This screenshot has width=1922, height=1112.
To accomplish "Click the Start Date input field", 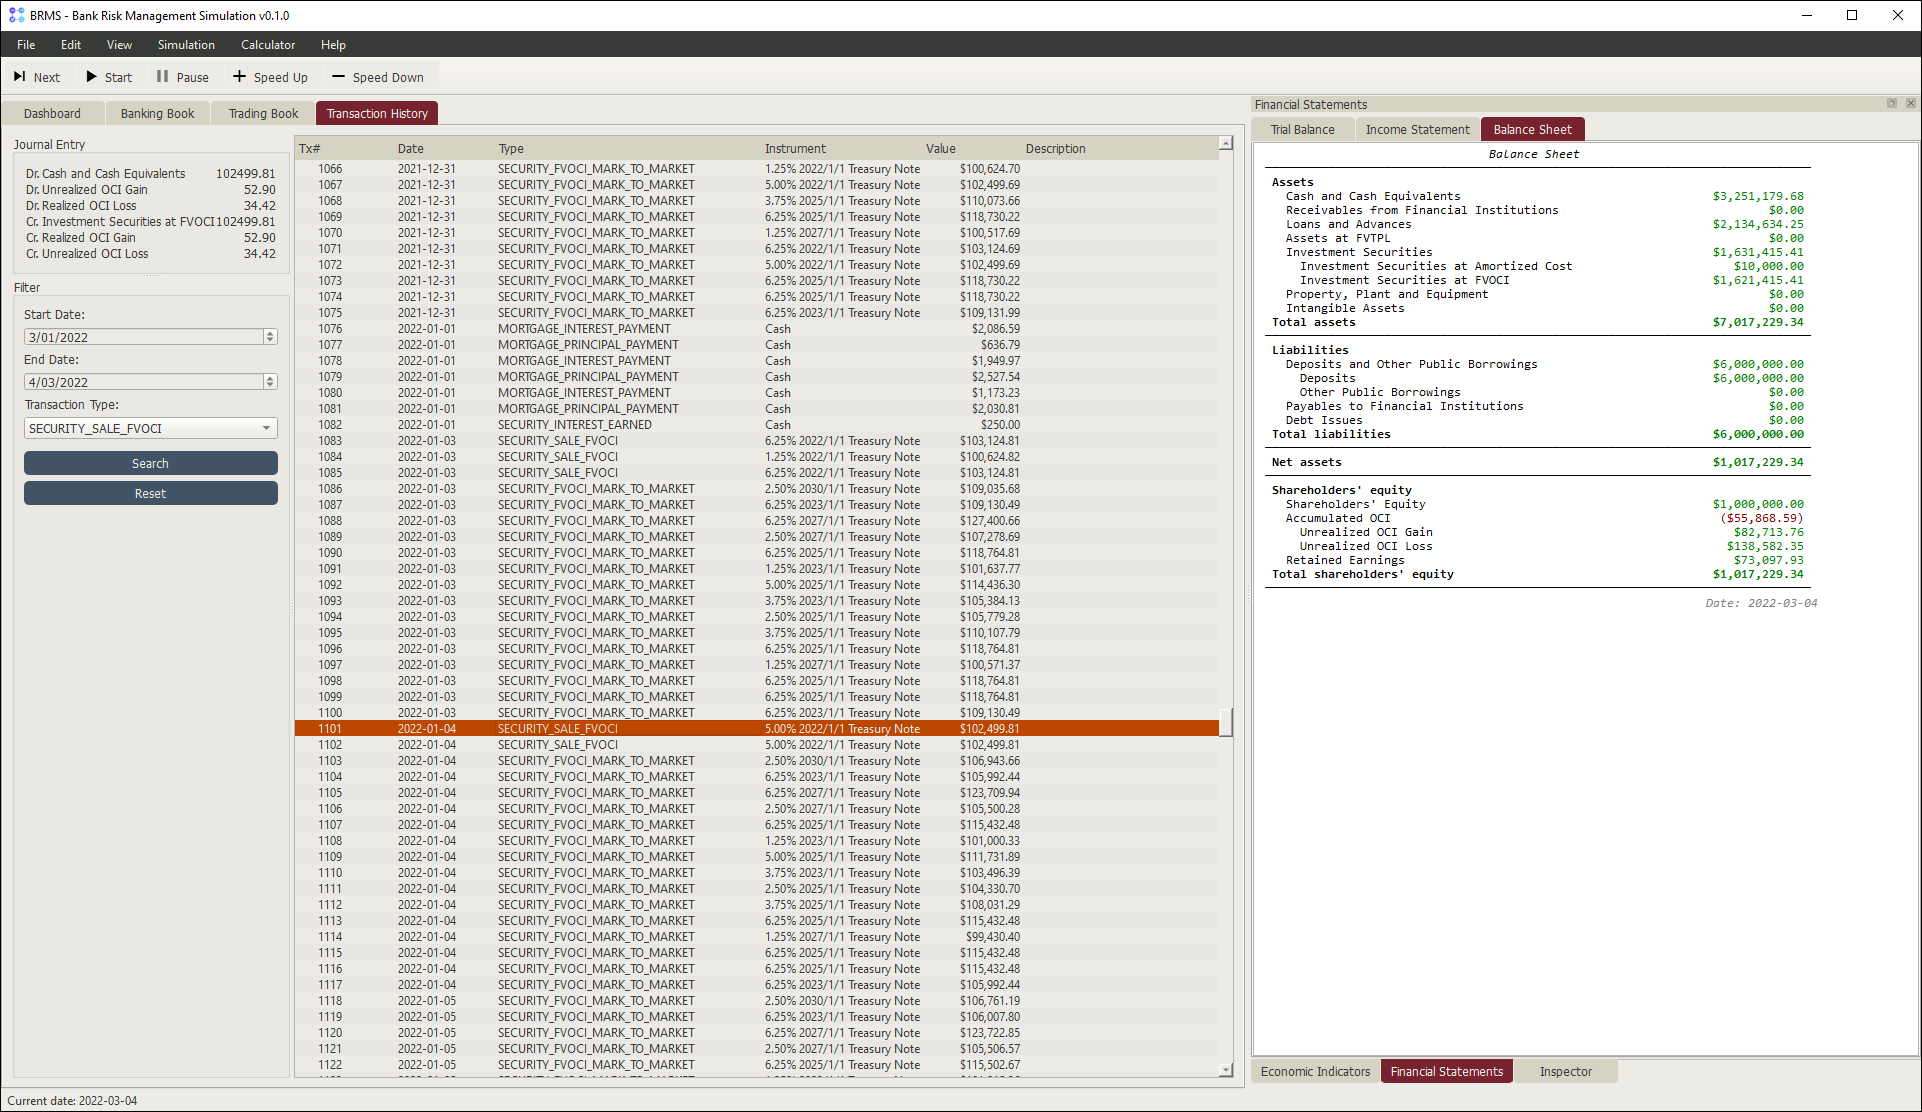I will click(x=143, y=337).
